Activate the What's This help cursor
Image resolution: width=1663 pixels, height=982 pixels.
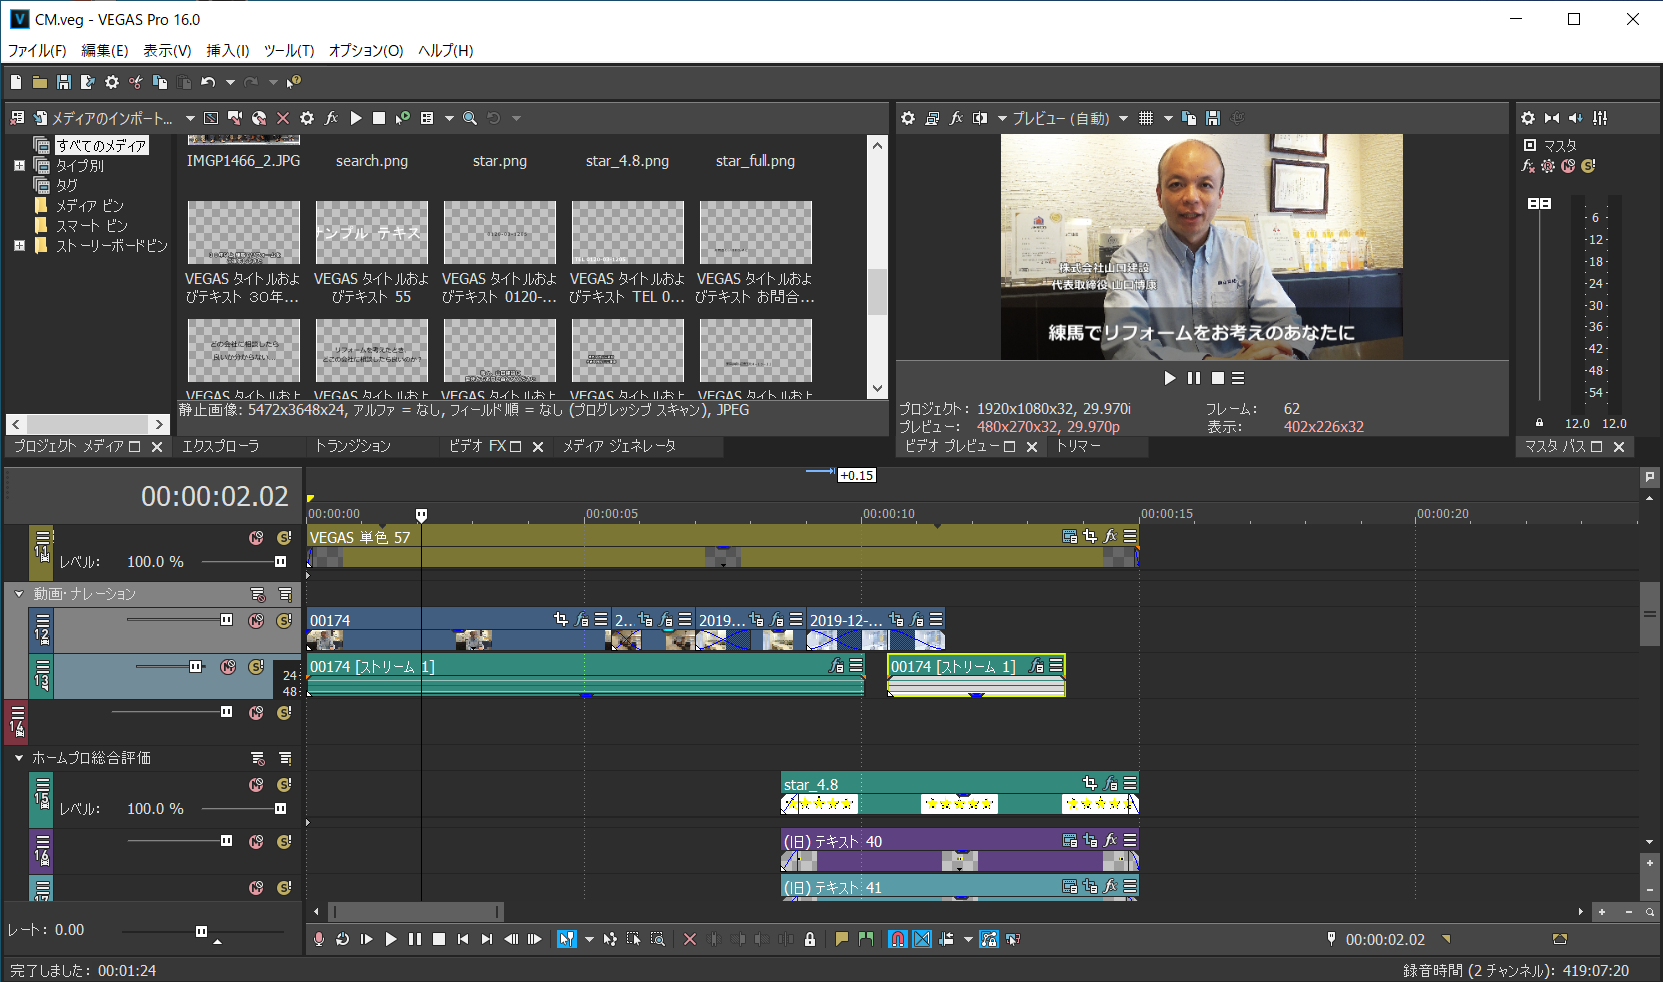(x=294, y=82)
